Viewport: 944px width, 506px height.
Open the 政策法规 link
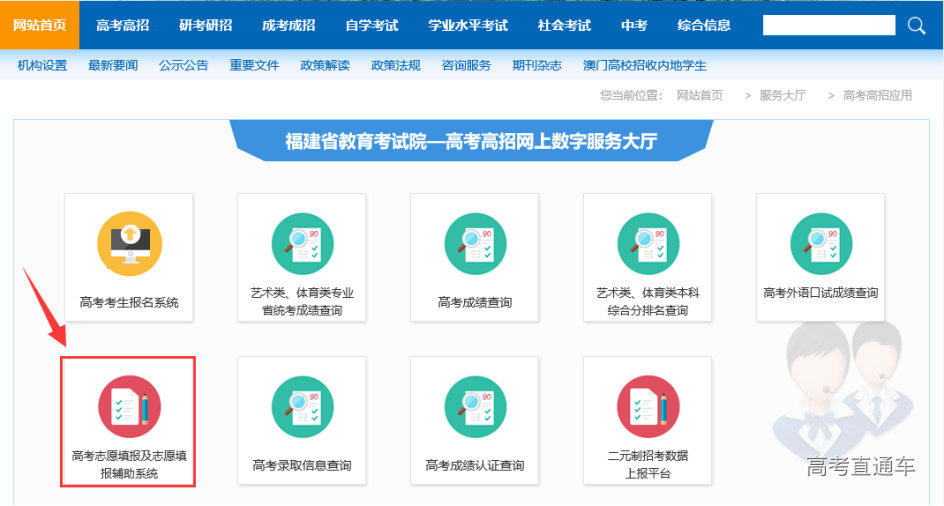[395, 66]
